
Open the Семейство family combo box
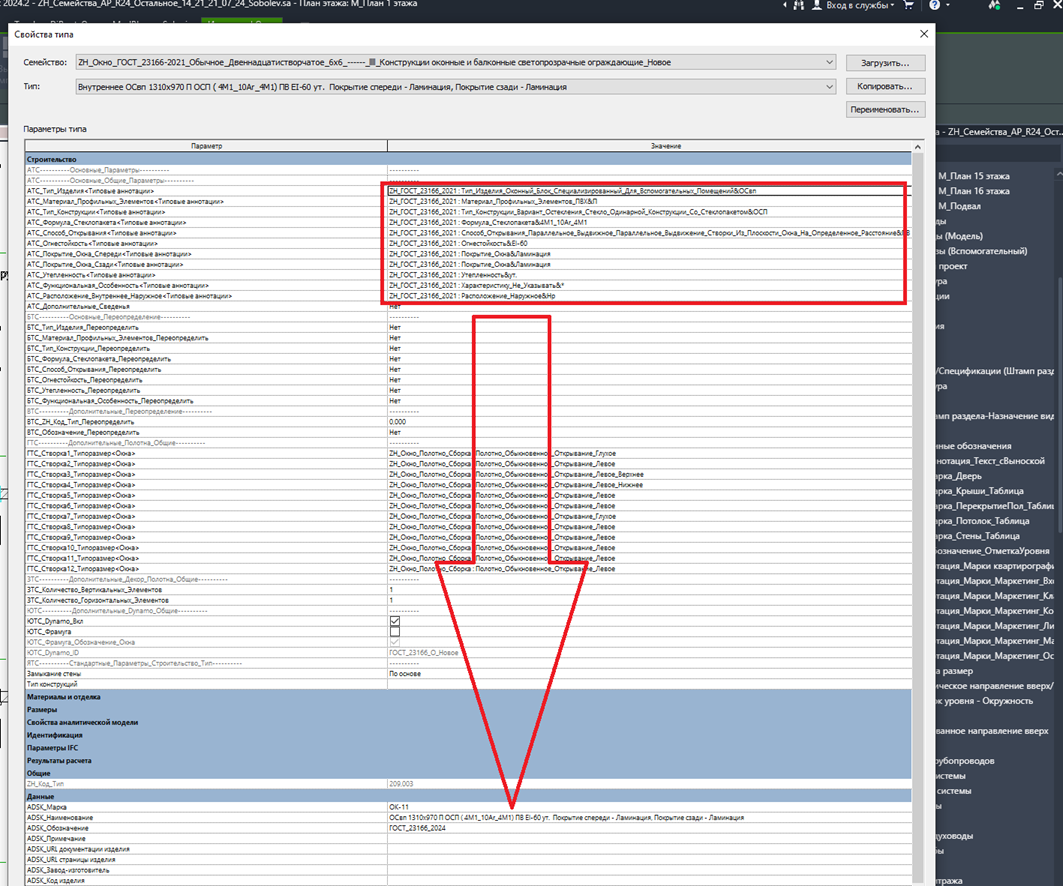click(456, 62)
